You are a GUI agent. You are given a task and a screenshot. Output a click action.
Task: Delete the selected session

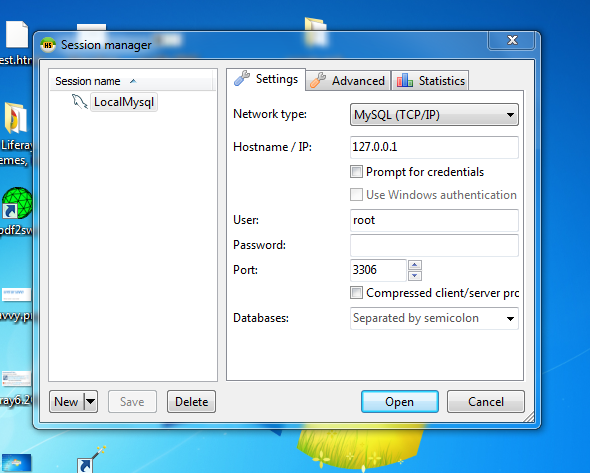192,402
